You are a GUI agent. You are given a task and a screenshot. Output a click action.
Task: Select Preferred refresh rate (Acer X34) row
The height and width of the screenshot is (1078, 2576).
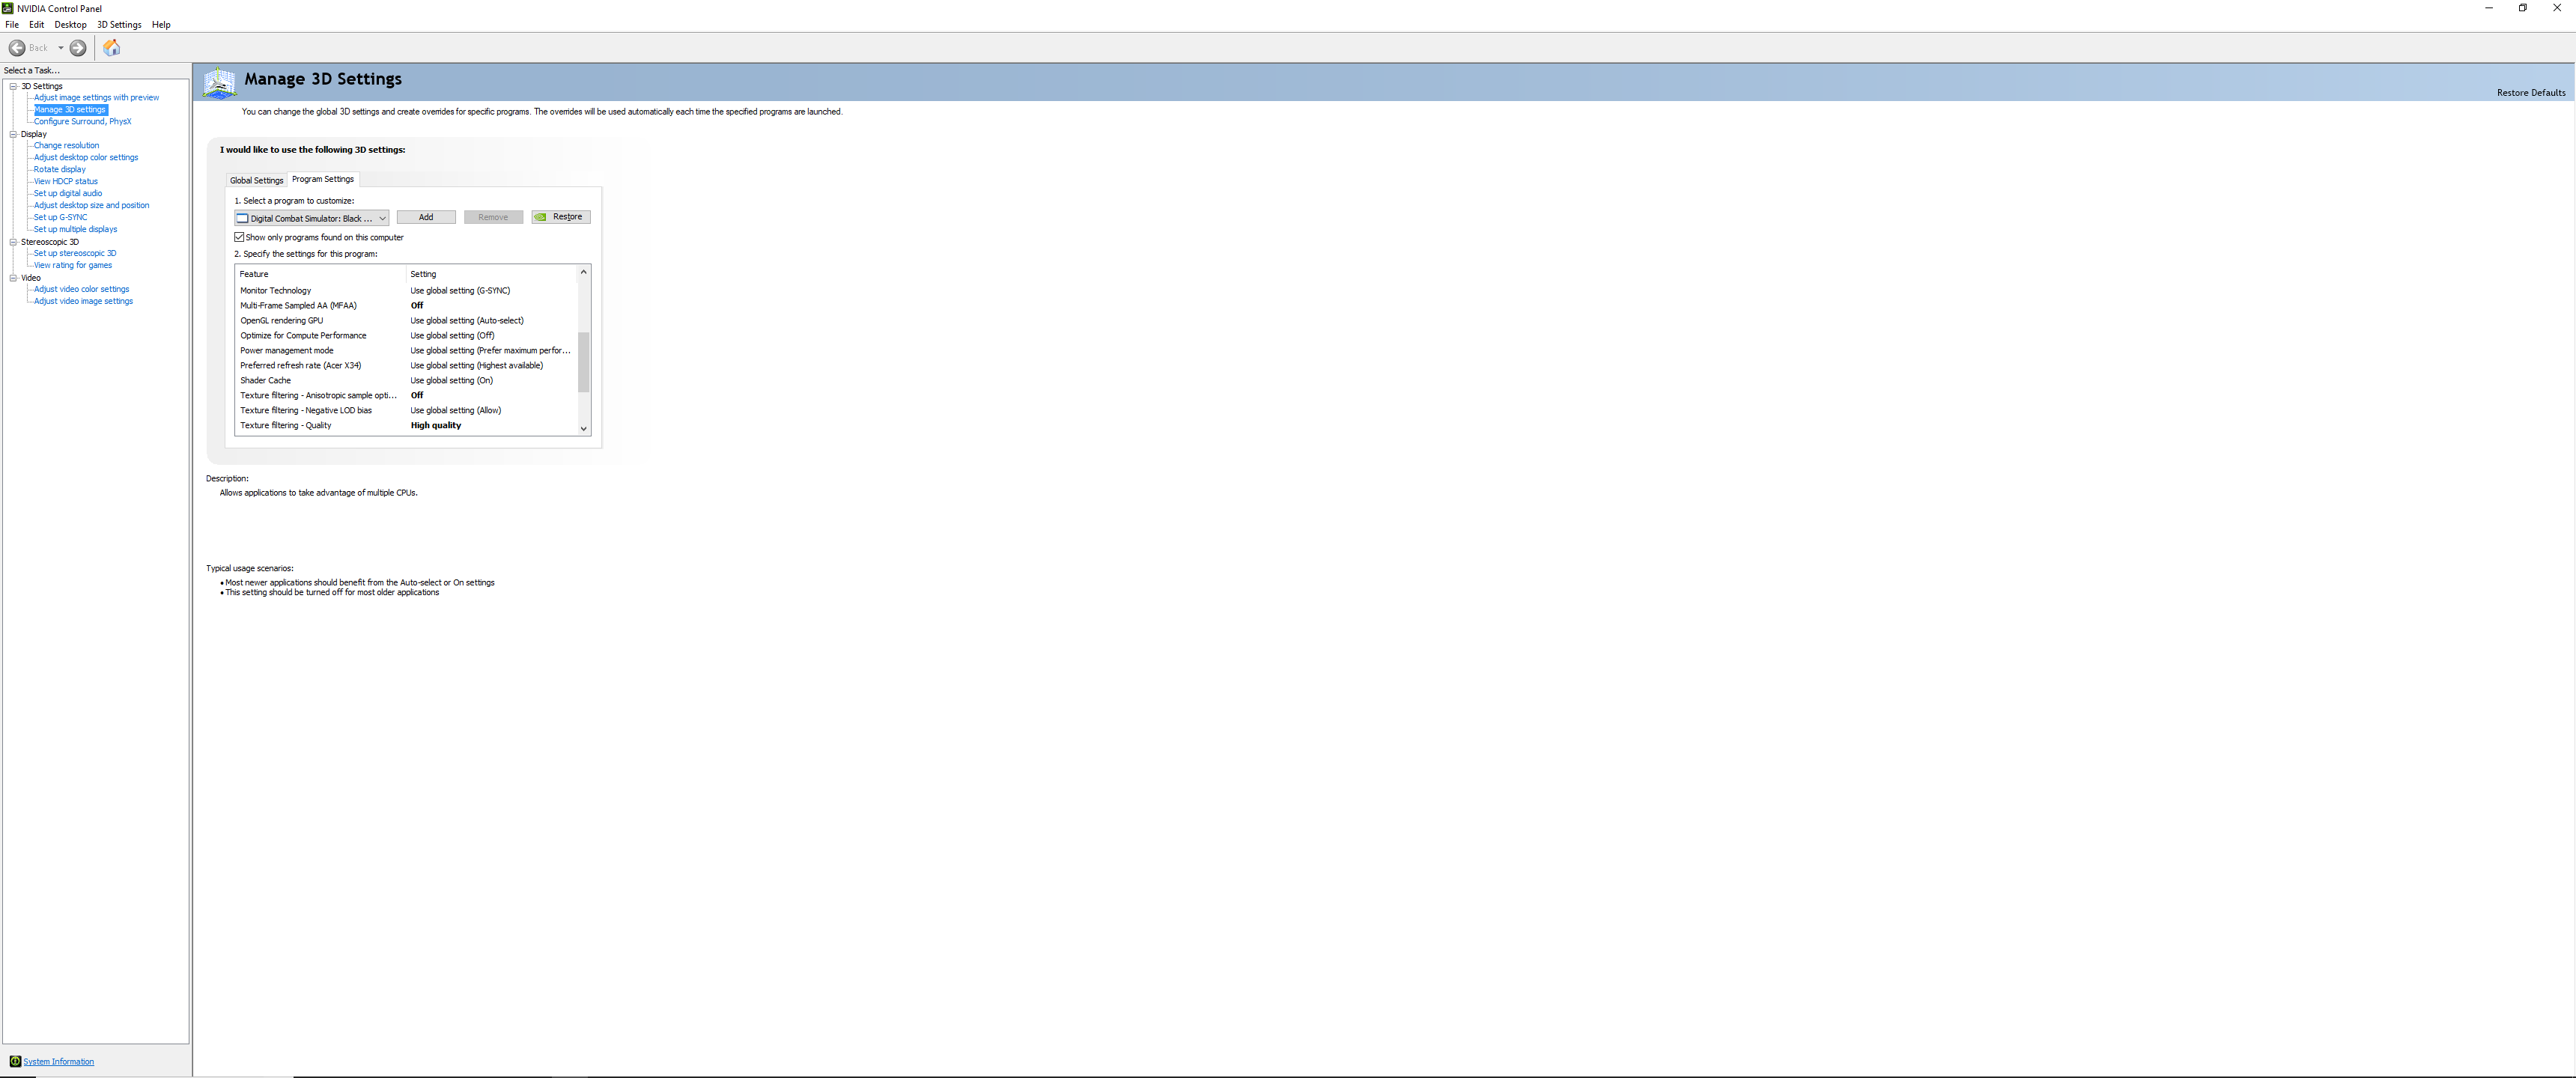click(x=406, y=366)
